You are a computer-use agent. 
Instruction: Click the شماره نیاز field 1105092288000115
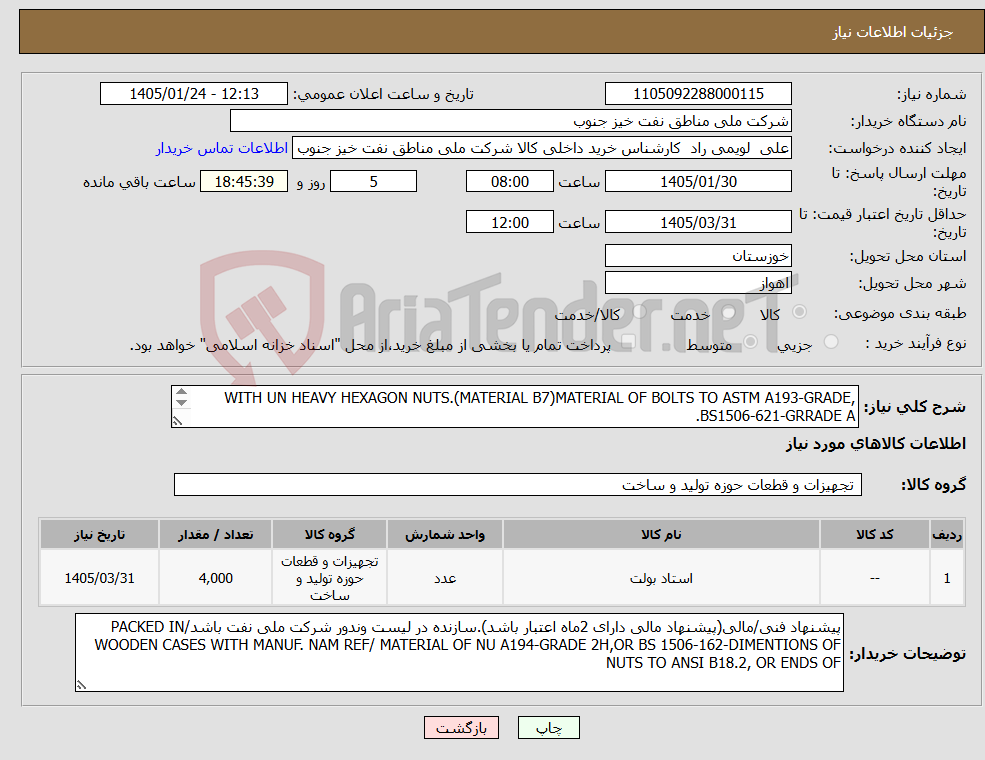(x=698, y=94)
